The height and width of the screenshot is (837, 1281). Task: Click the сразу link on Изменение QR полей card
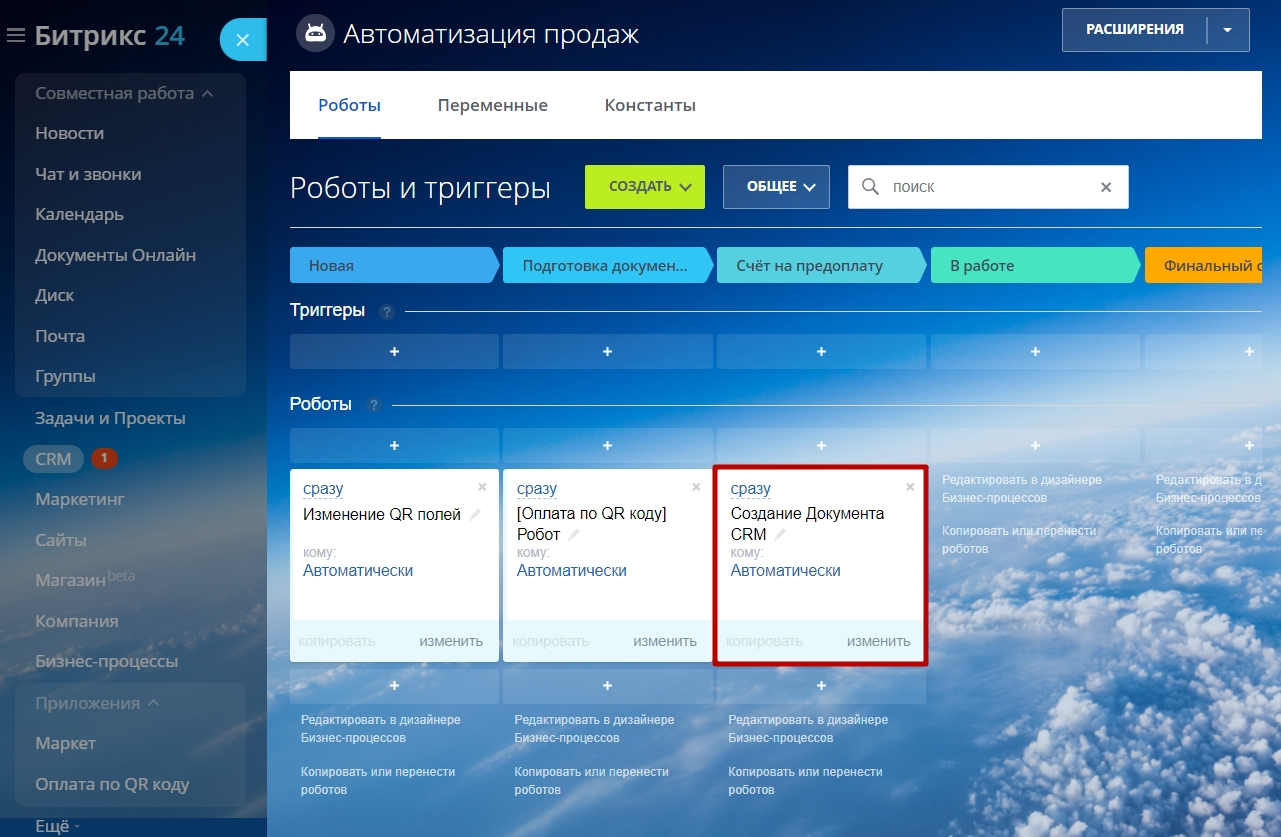(x=323, y=489)
